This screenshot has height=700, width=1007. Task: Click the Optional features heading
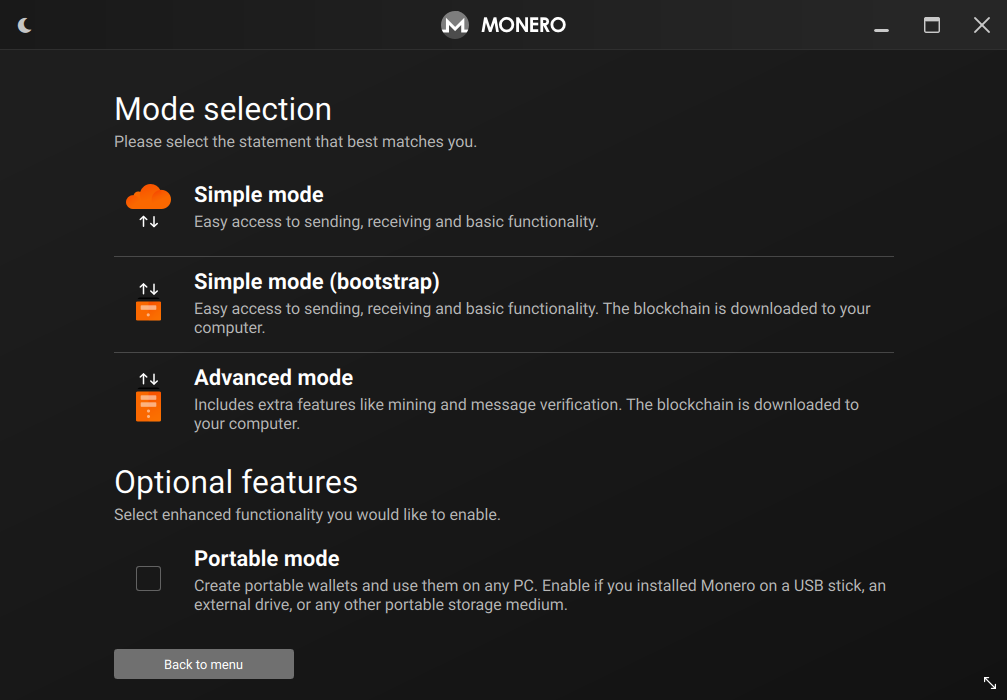click(236, 483)
